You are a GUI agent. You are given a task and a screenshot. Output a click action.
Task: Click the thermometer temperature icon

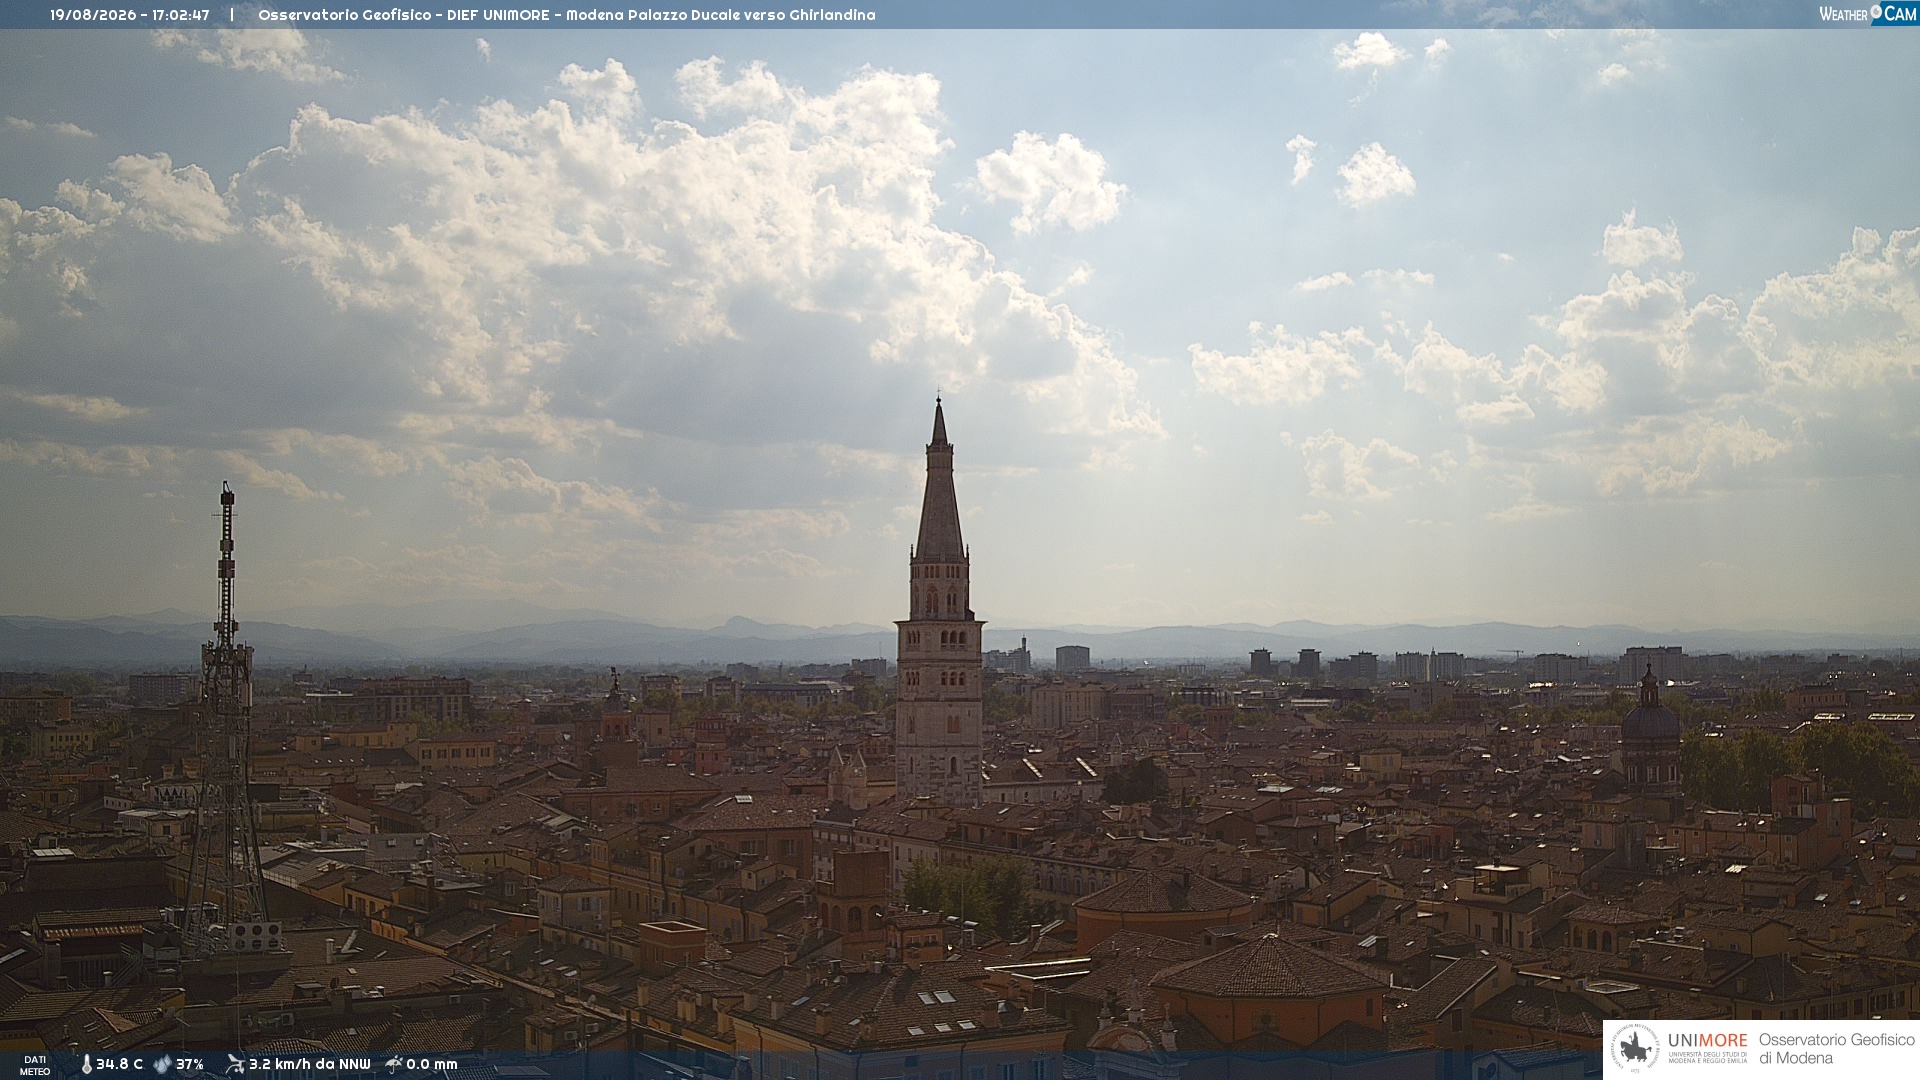tap(86, 1064)
